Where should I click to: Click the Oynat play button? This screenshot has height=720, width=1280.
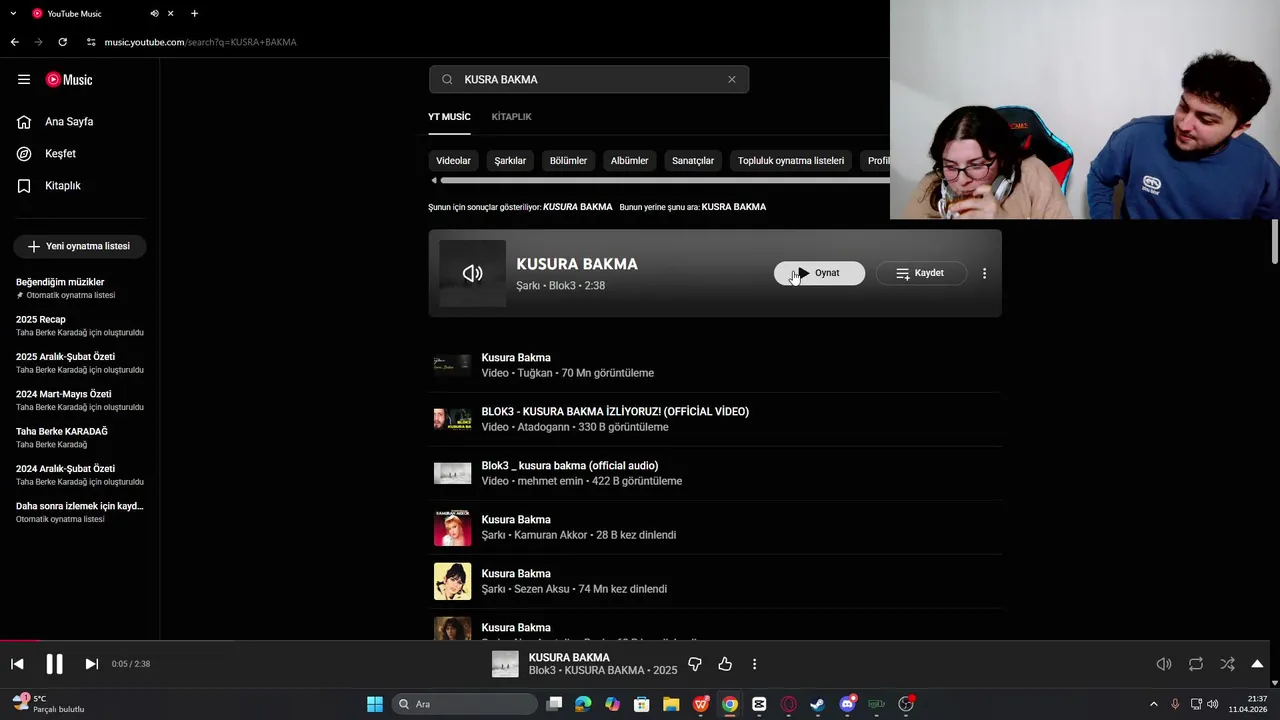click(819, 273)
